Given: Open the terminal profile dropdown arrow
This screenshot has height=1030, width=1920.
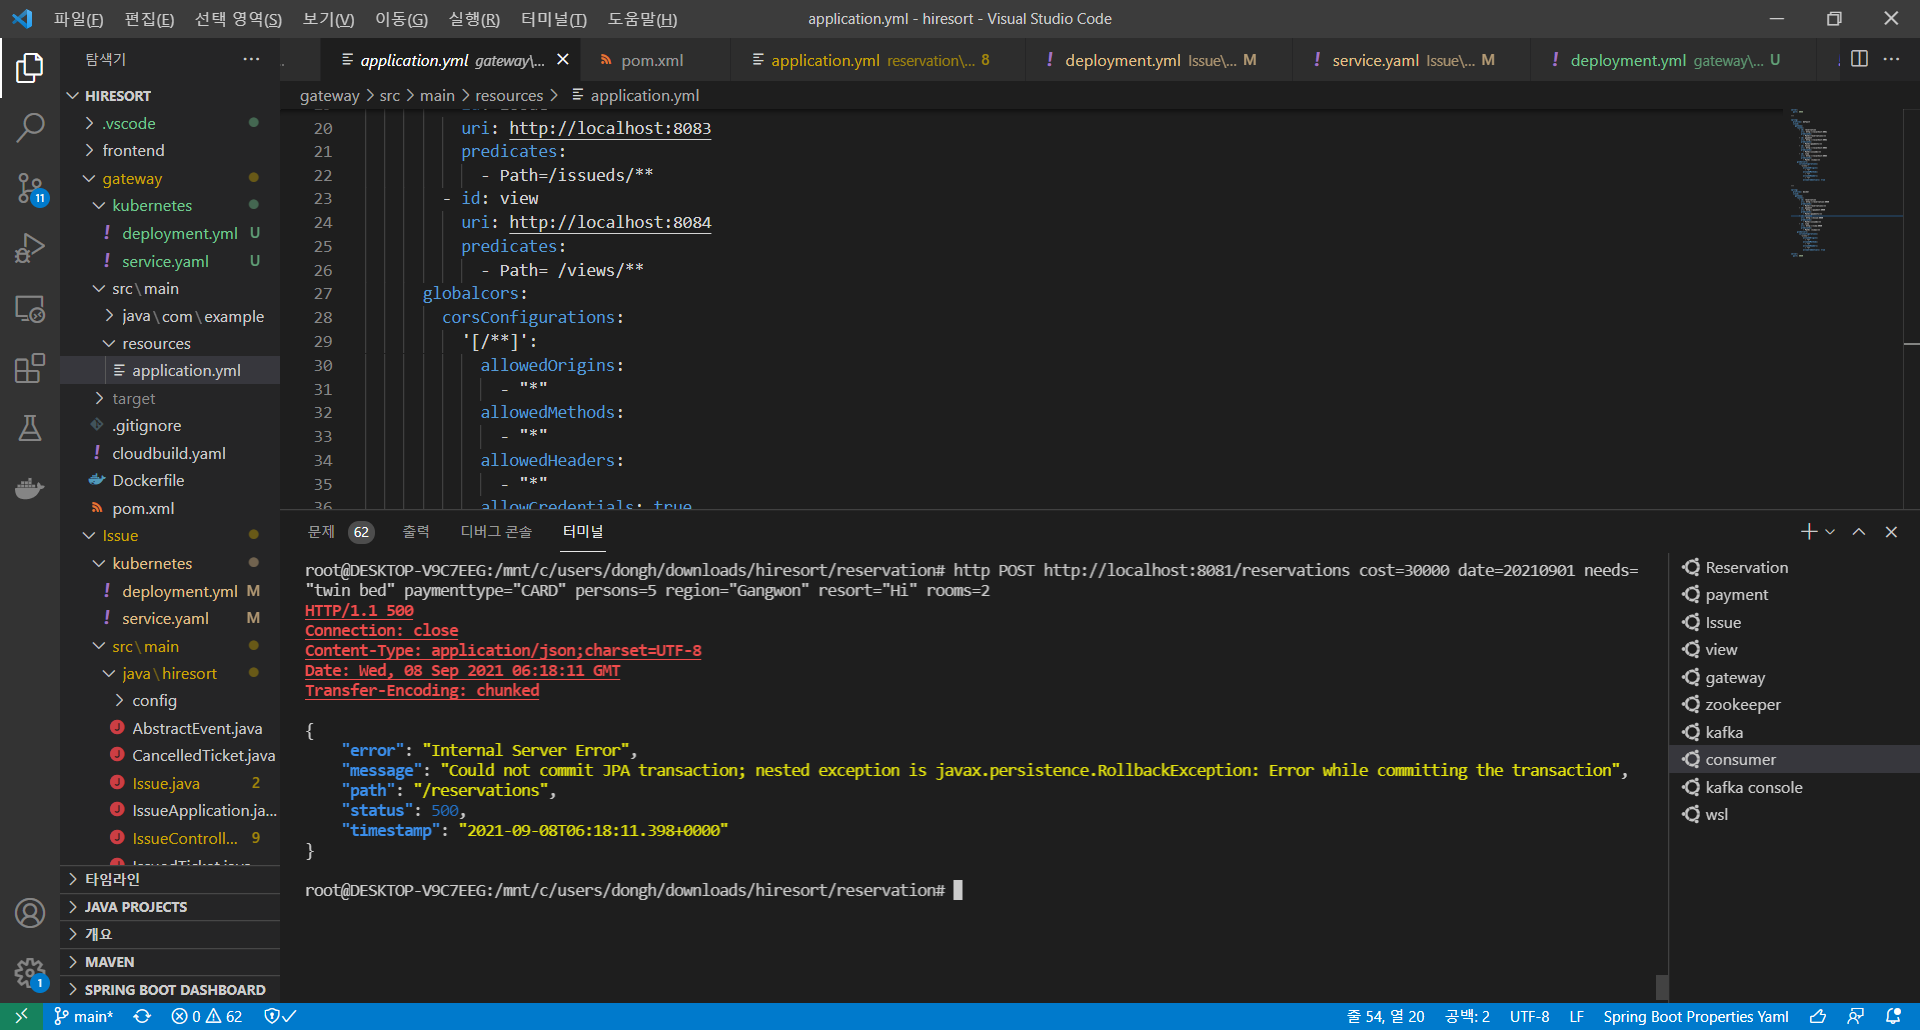Looking at the screenshot, I should tap(1830, 531).
